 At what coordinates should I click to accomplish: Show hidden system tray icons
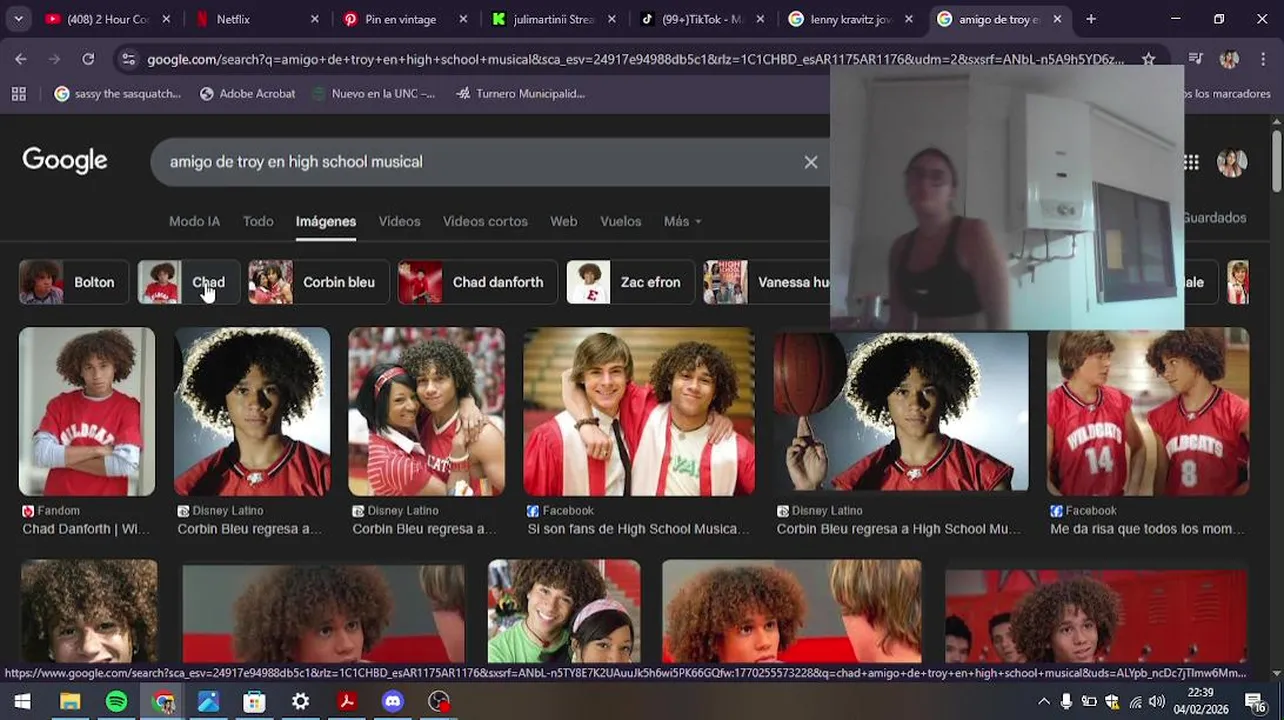[x=1043, y=701]
